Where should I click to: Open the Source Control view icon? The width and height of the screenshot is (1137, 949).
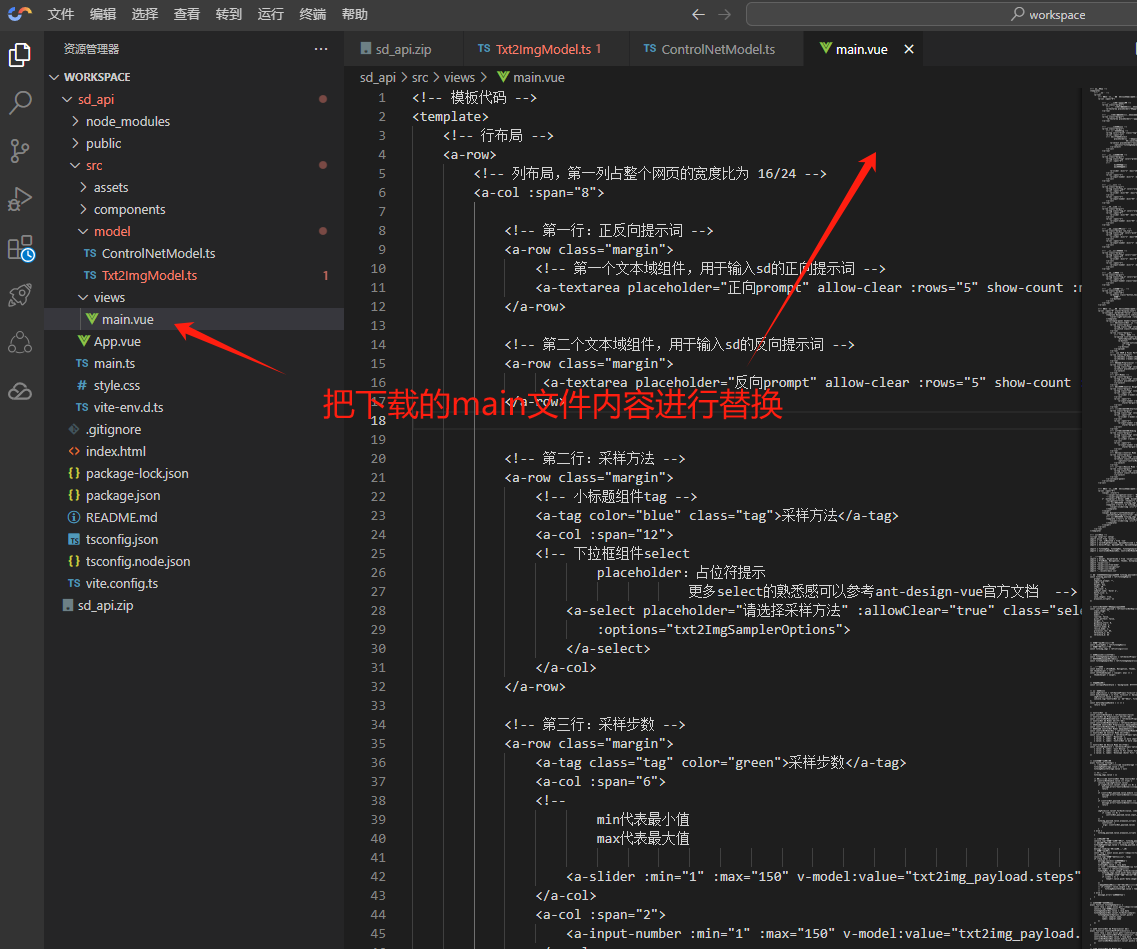[x=20, y=150]
